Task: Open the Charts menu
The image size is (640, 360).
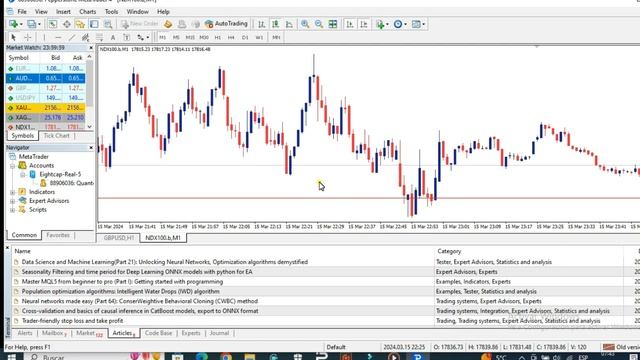Action: pos(87,12)
